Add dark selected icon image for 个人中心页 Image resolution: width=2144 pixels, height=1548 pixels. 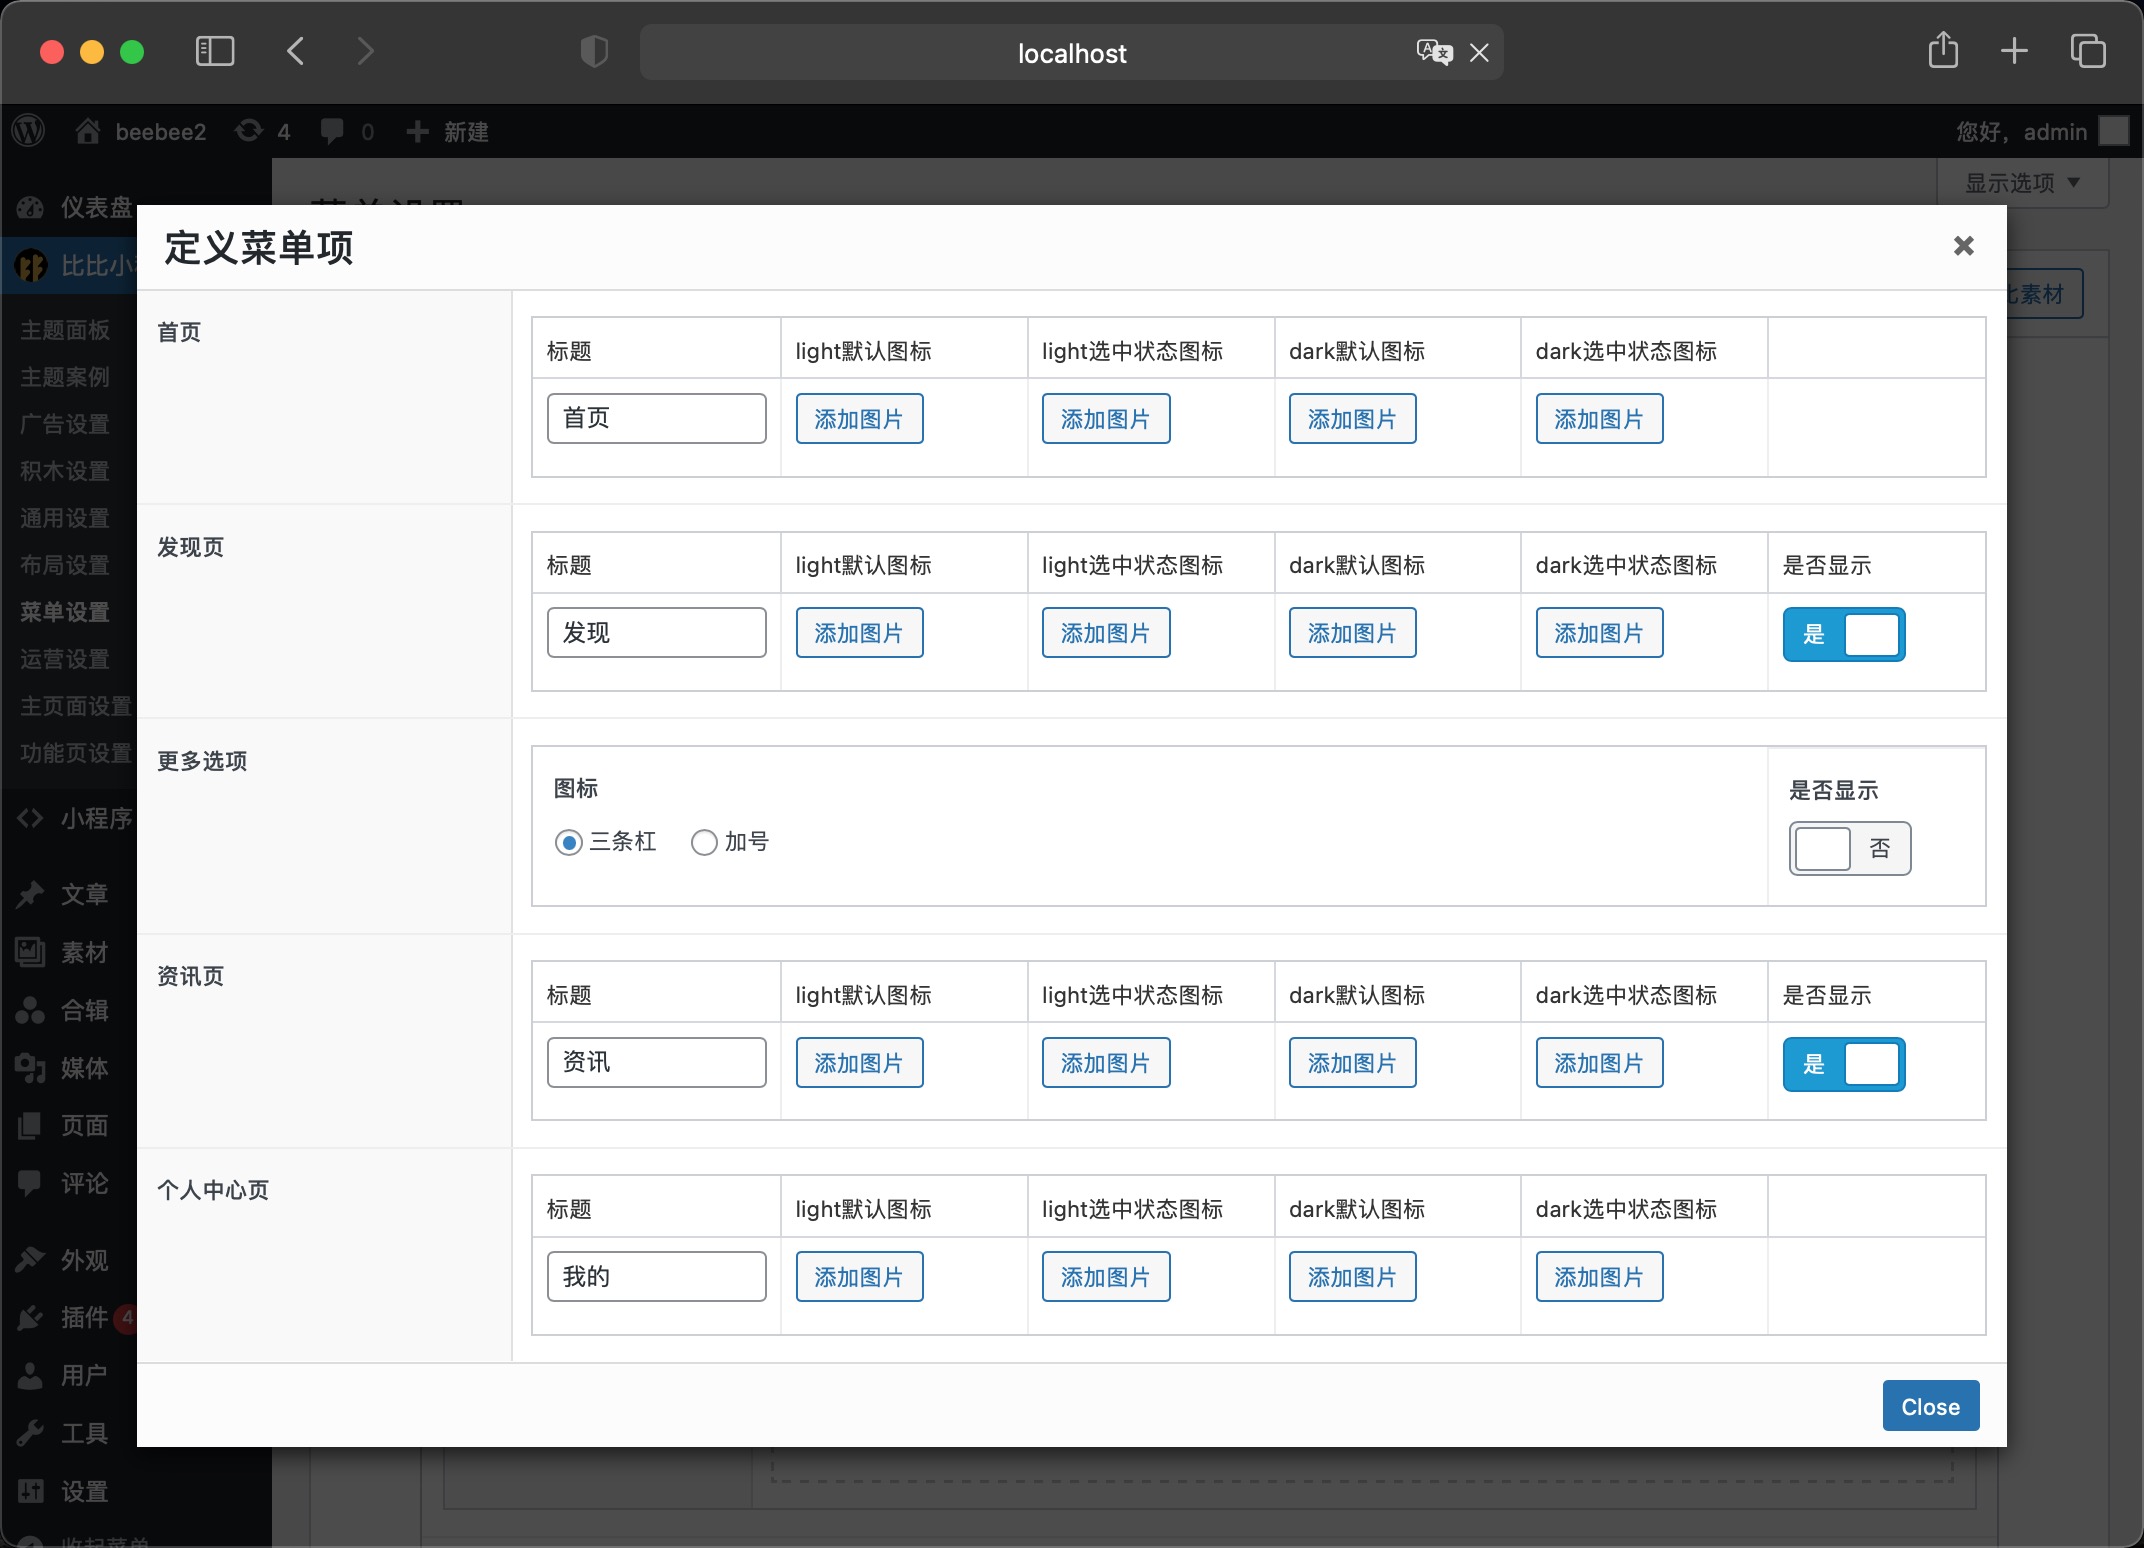[1599, 1276]
